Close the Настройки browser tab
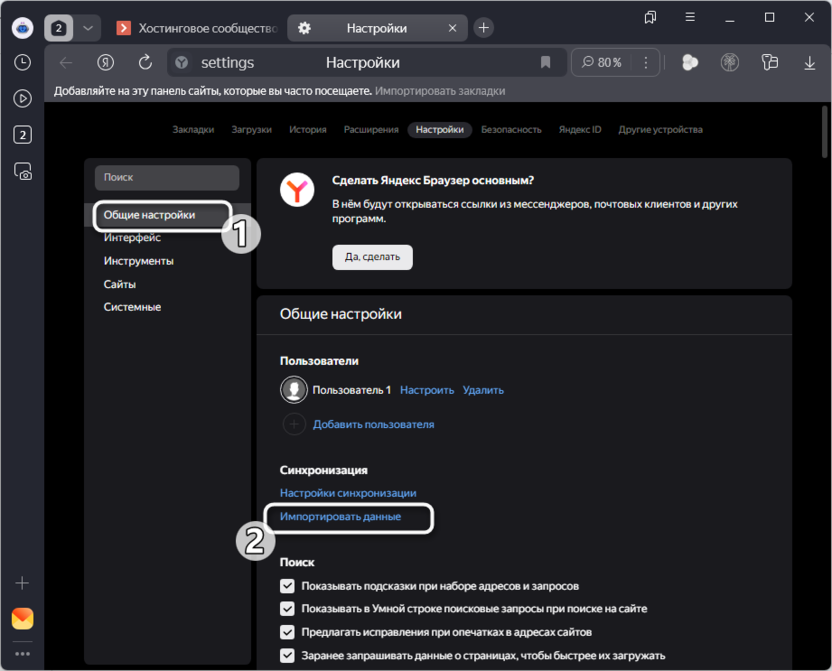 (452, 28)
